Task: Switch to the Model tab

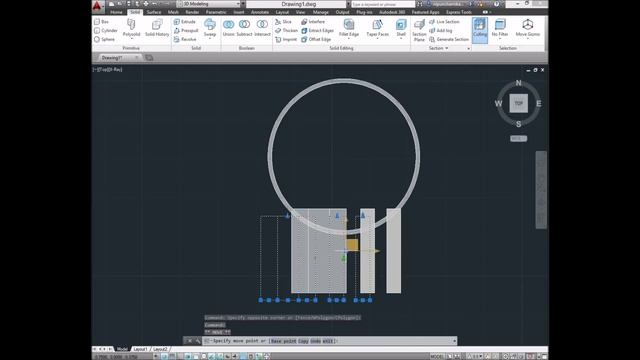Action: [x=122, y=349]
